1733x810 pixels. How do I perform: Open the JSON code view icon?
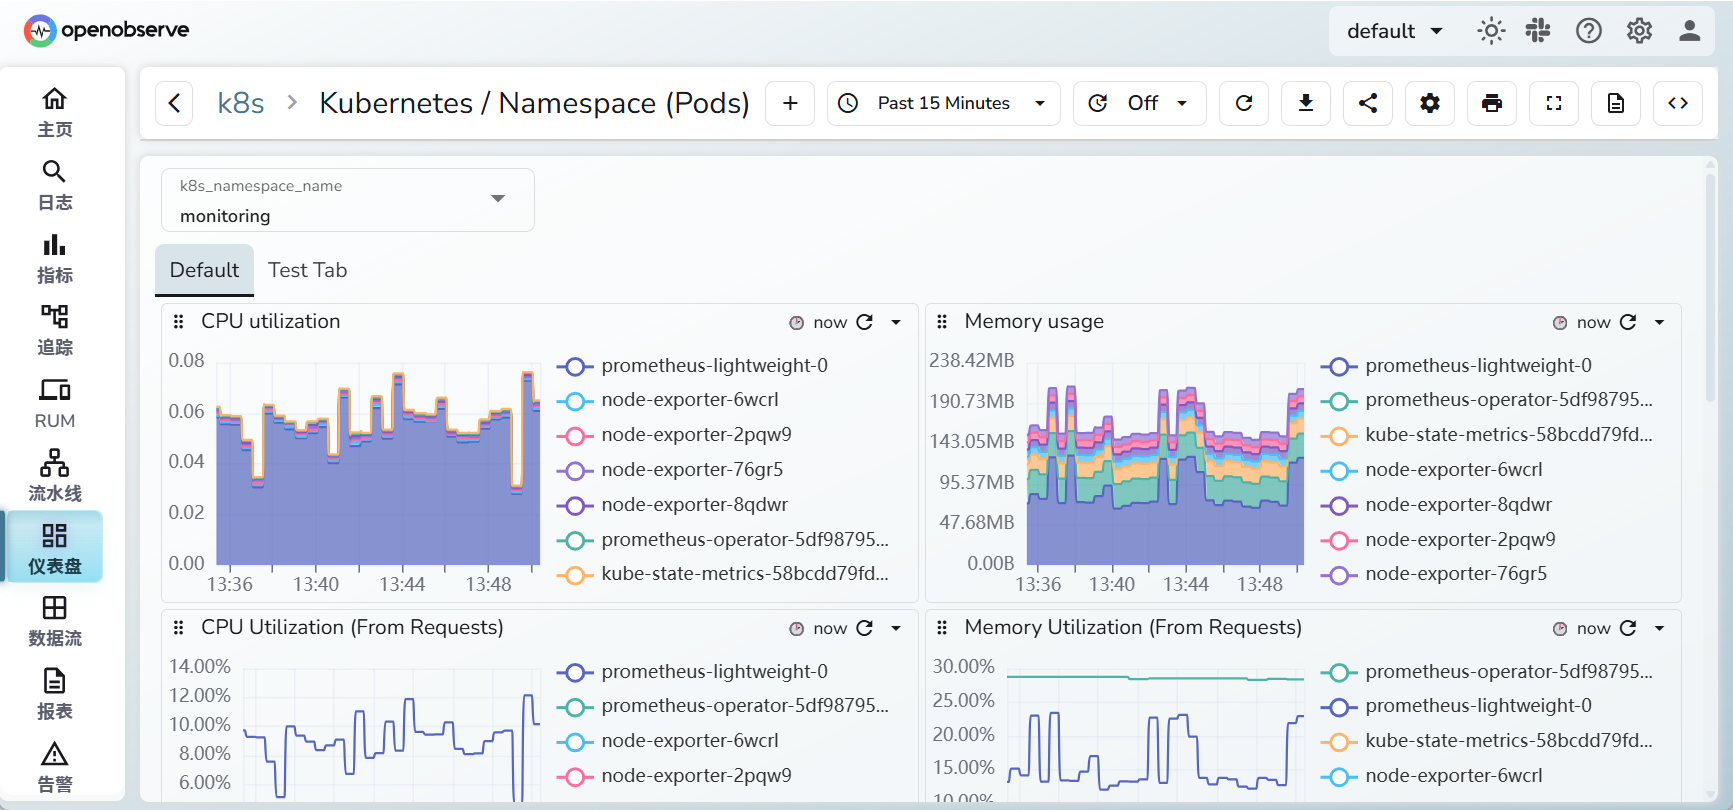(1677, 103)
